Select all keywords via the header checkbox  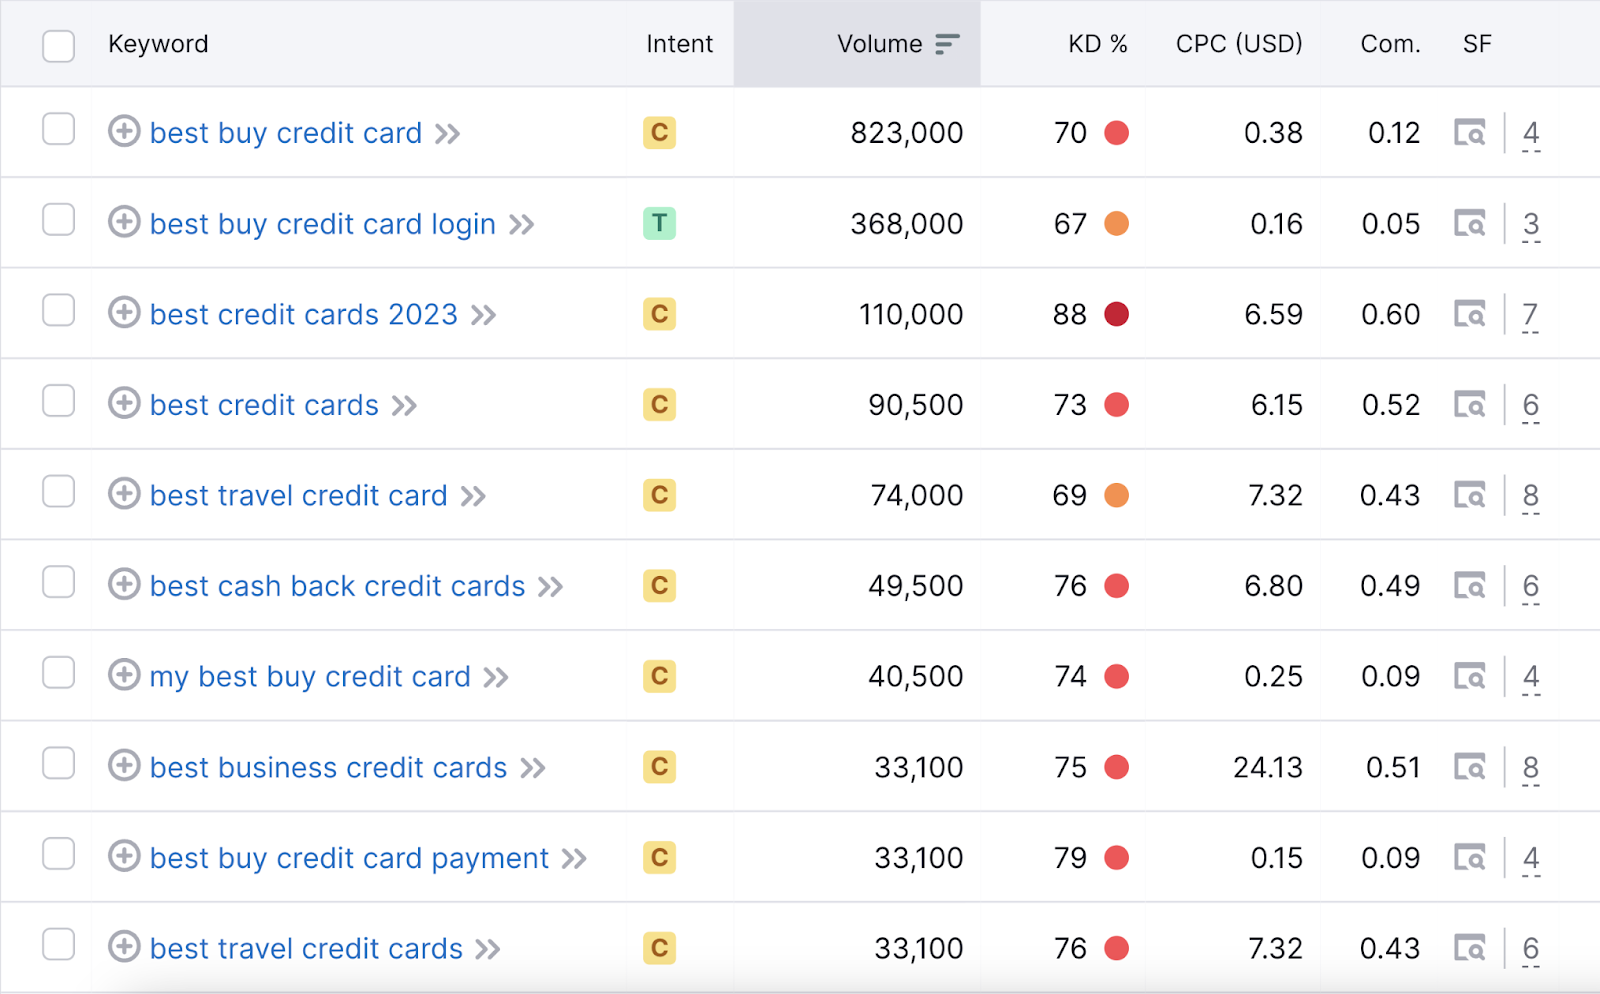59,45
